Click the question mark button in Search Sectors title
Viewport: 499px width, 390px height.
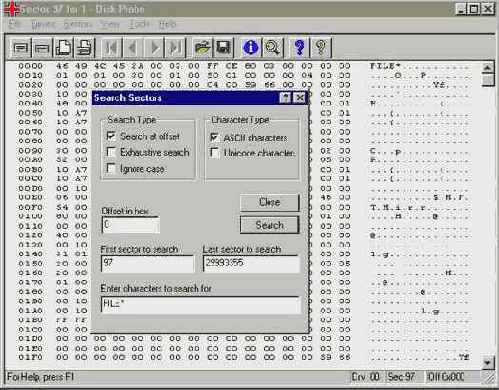coord(285,98)
